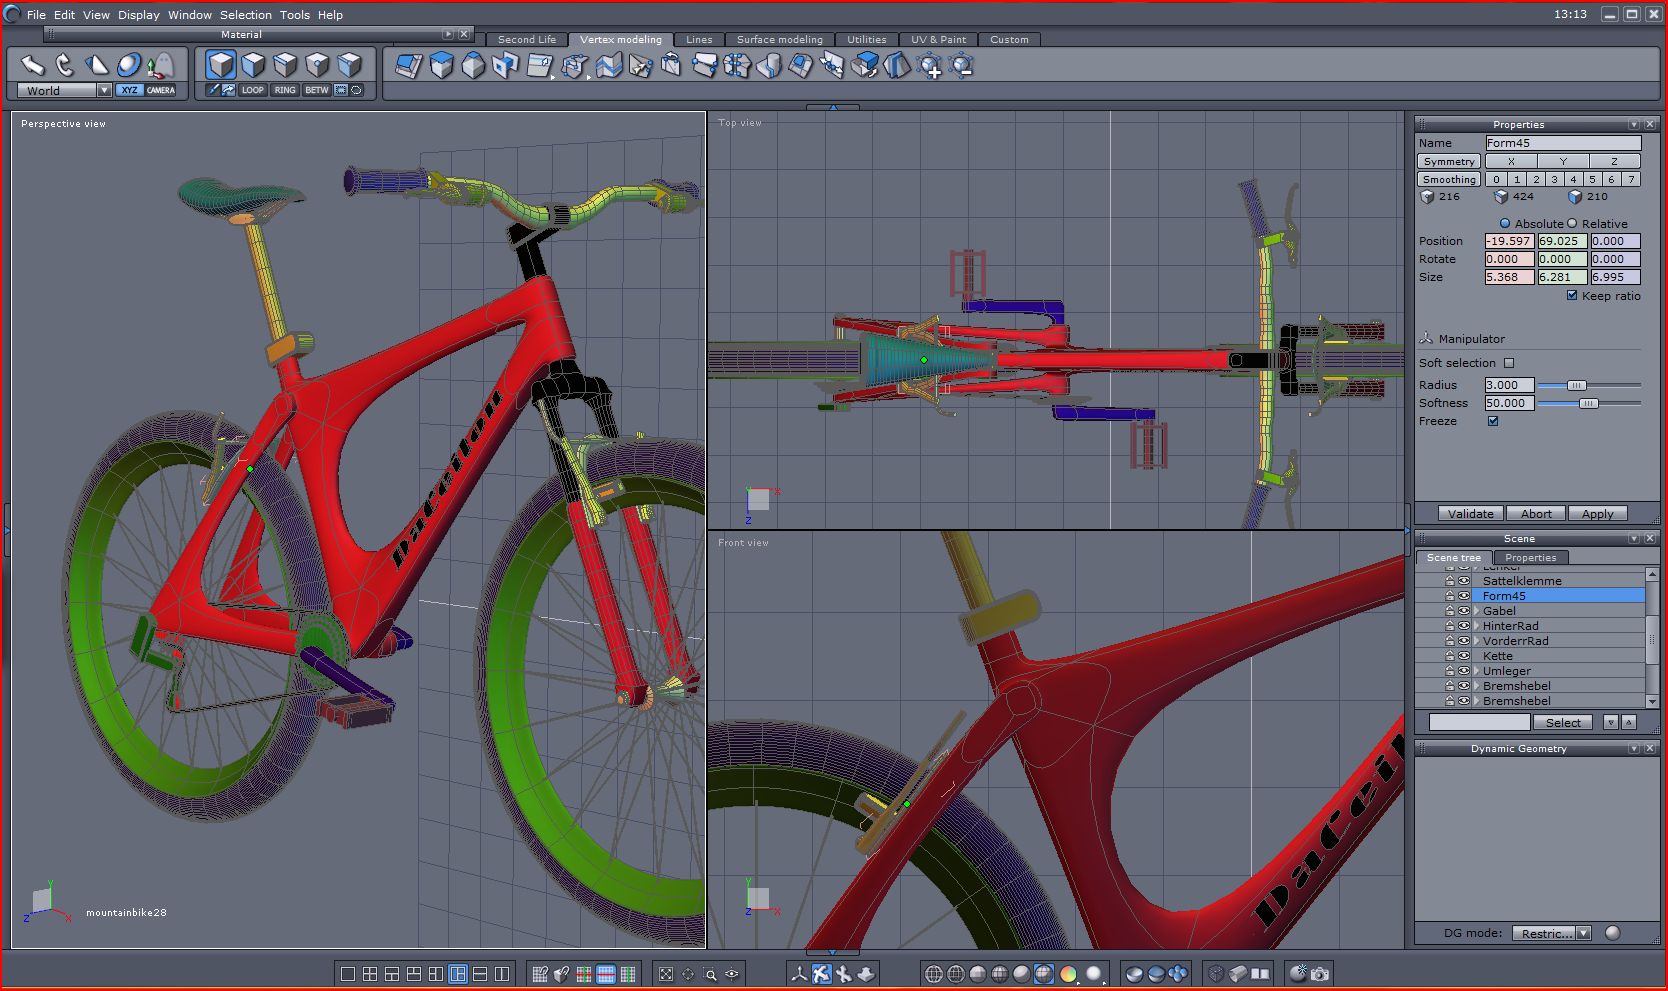Viewport: 1668px width, 991px height.
Task: Select the Rotate manipulator tool
Action: coord(65,66)
